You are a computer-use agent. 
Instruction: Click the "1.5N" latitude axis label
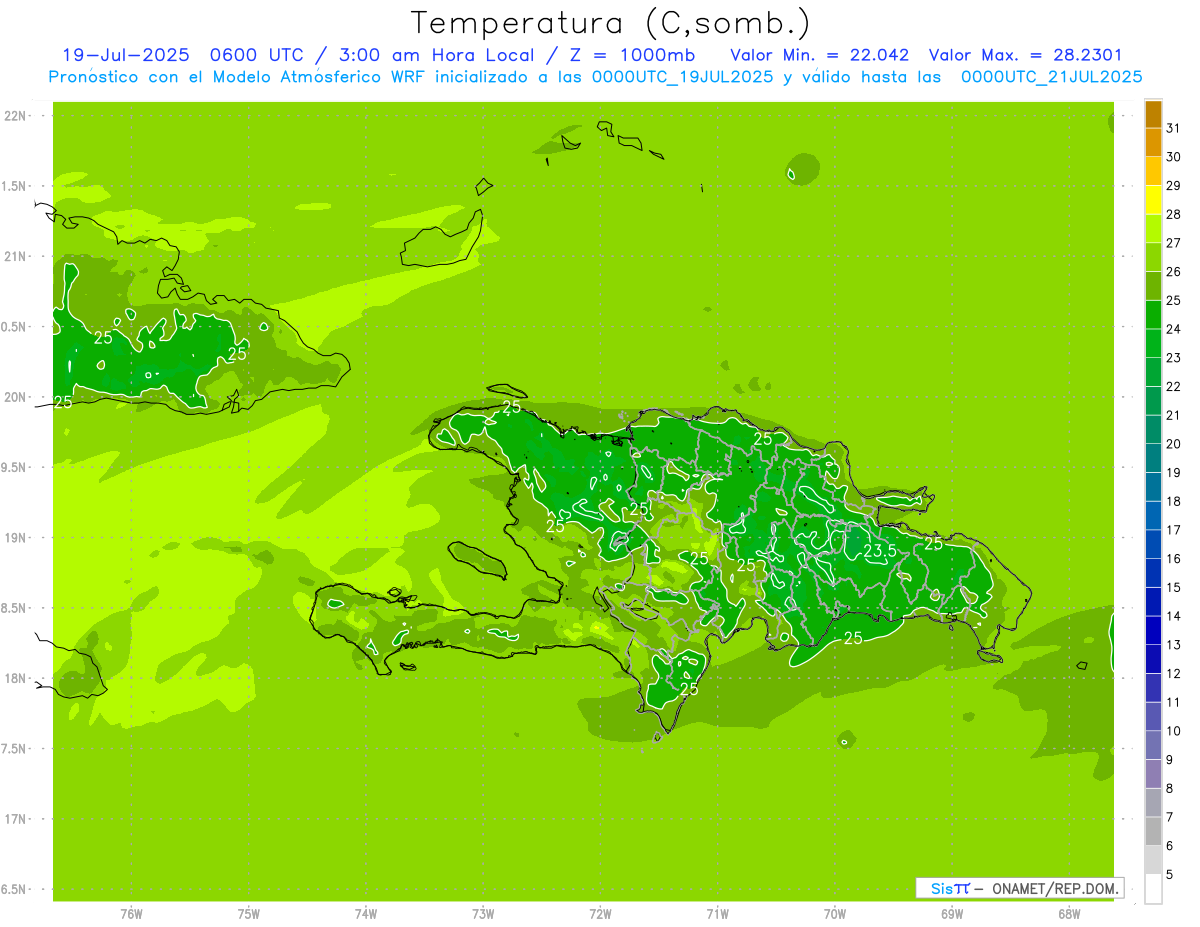pyautogui.click(x=15, y=186)
